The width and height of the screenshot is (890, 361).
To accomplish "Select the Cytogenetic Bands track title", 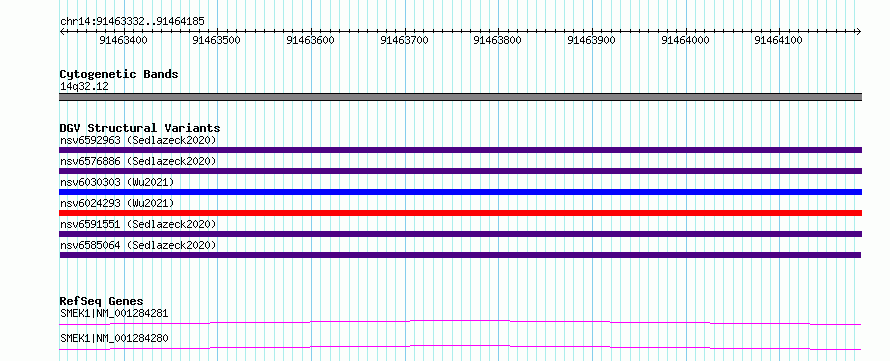I will pos(119,74).
